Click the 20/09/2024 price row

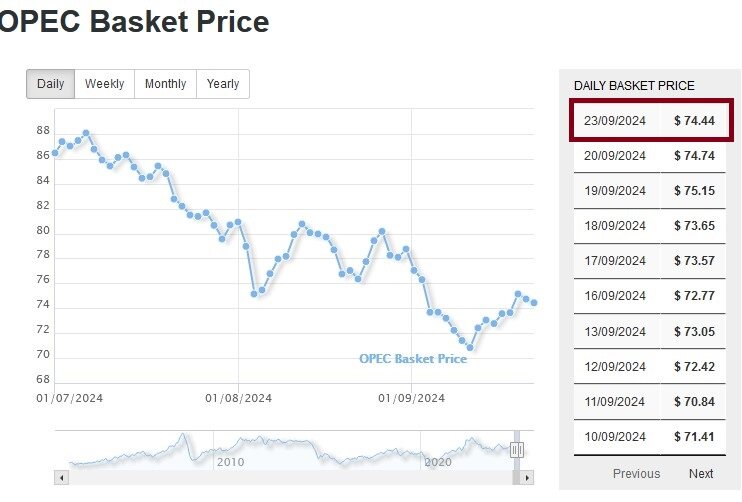tap(651, 156)
